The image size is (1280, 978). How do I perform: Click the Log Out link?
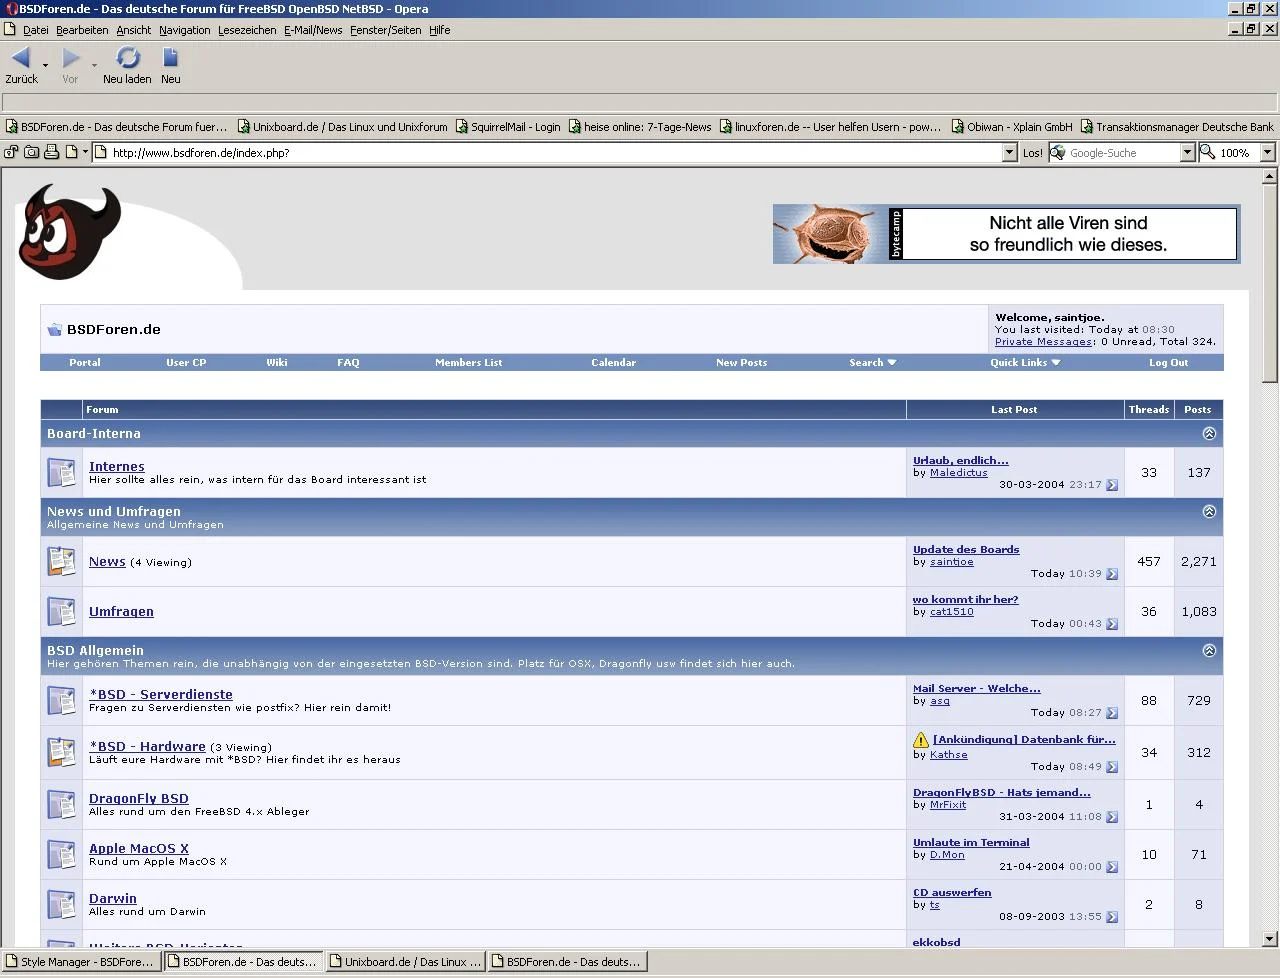click(x=1168, y=363)
